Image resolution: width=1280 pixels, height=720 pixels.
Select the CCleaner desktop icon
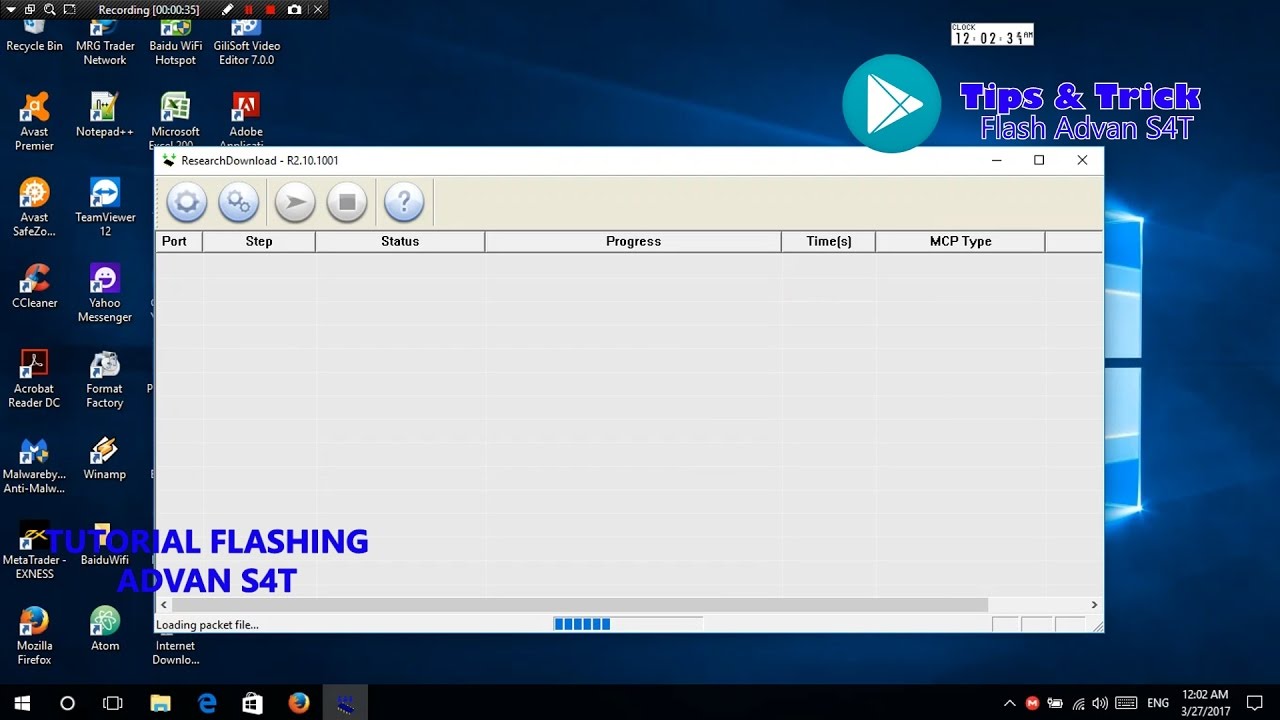click(35, 287)
